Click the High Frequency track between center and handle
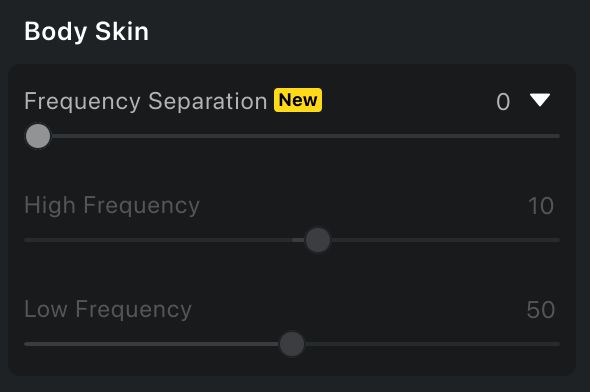 [298, 240]
